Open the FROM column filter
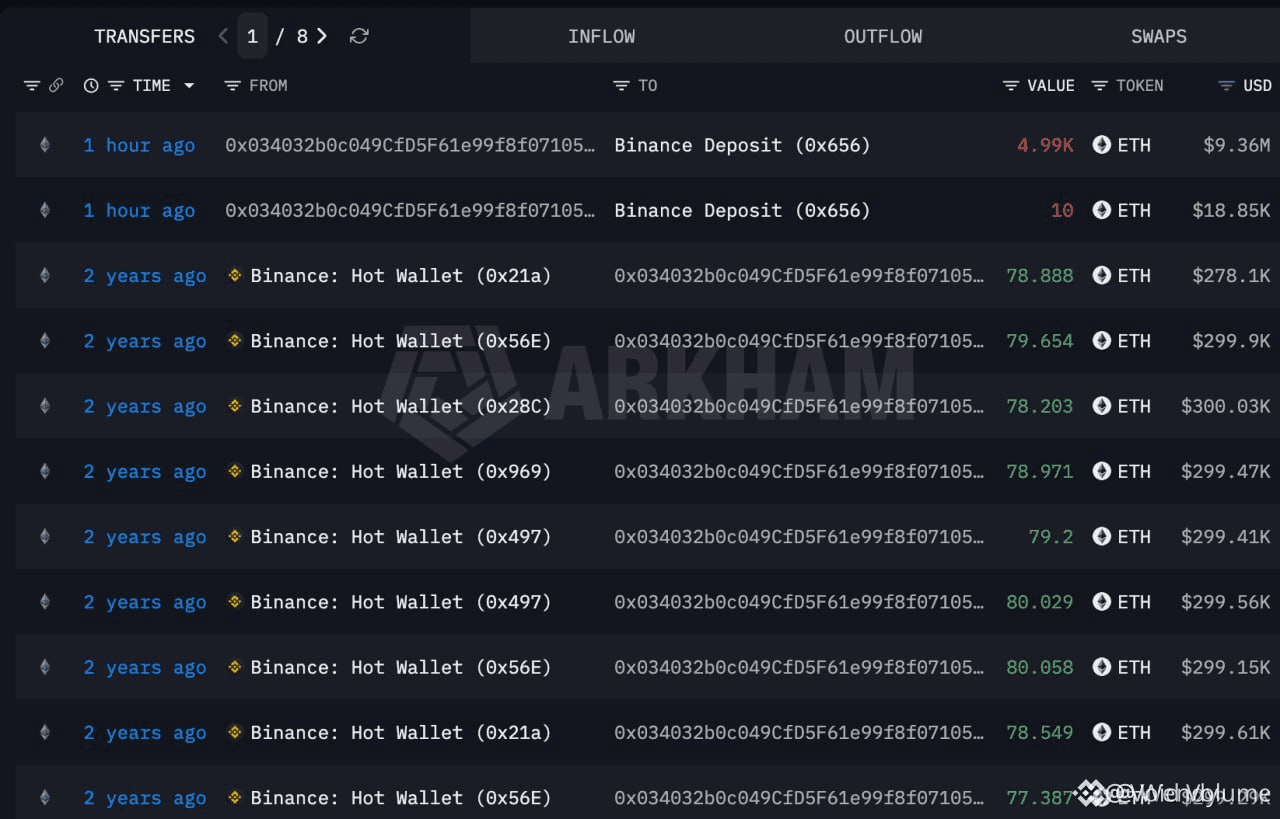Viewport: 1280px width, 819px height. click(233, 86)
